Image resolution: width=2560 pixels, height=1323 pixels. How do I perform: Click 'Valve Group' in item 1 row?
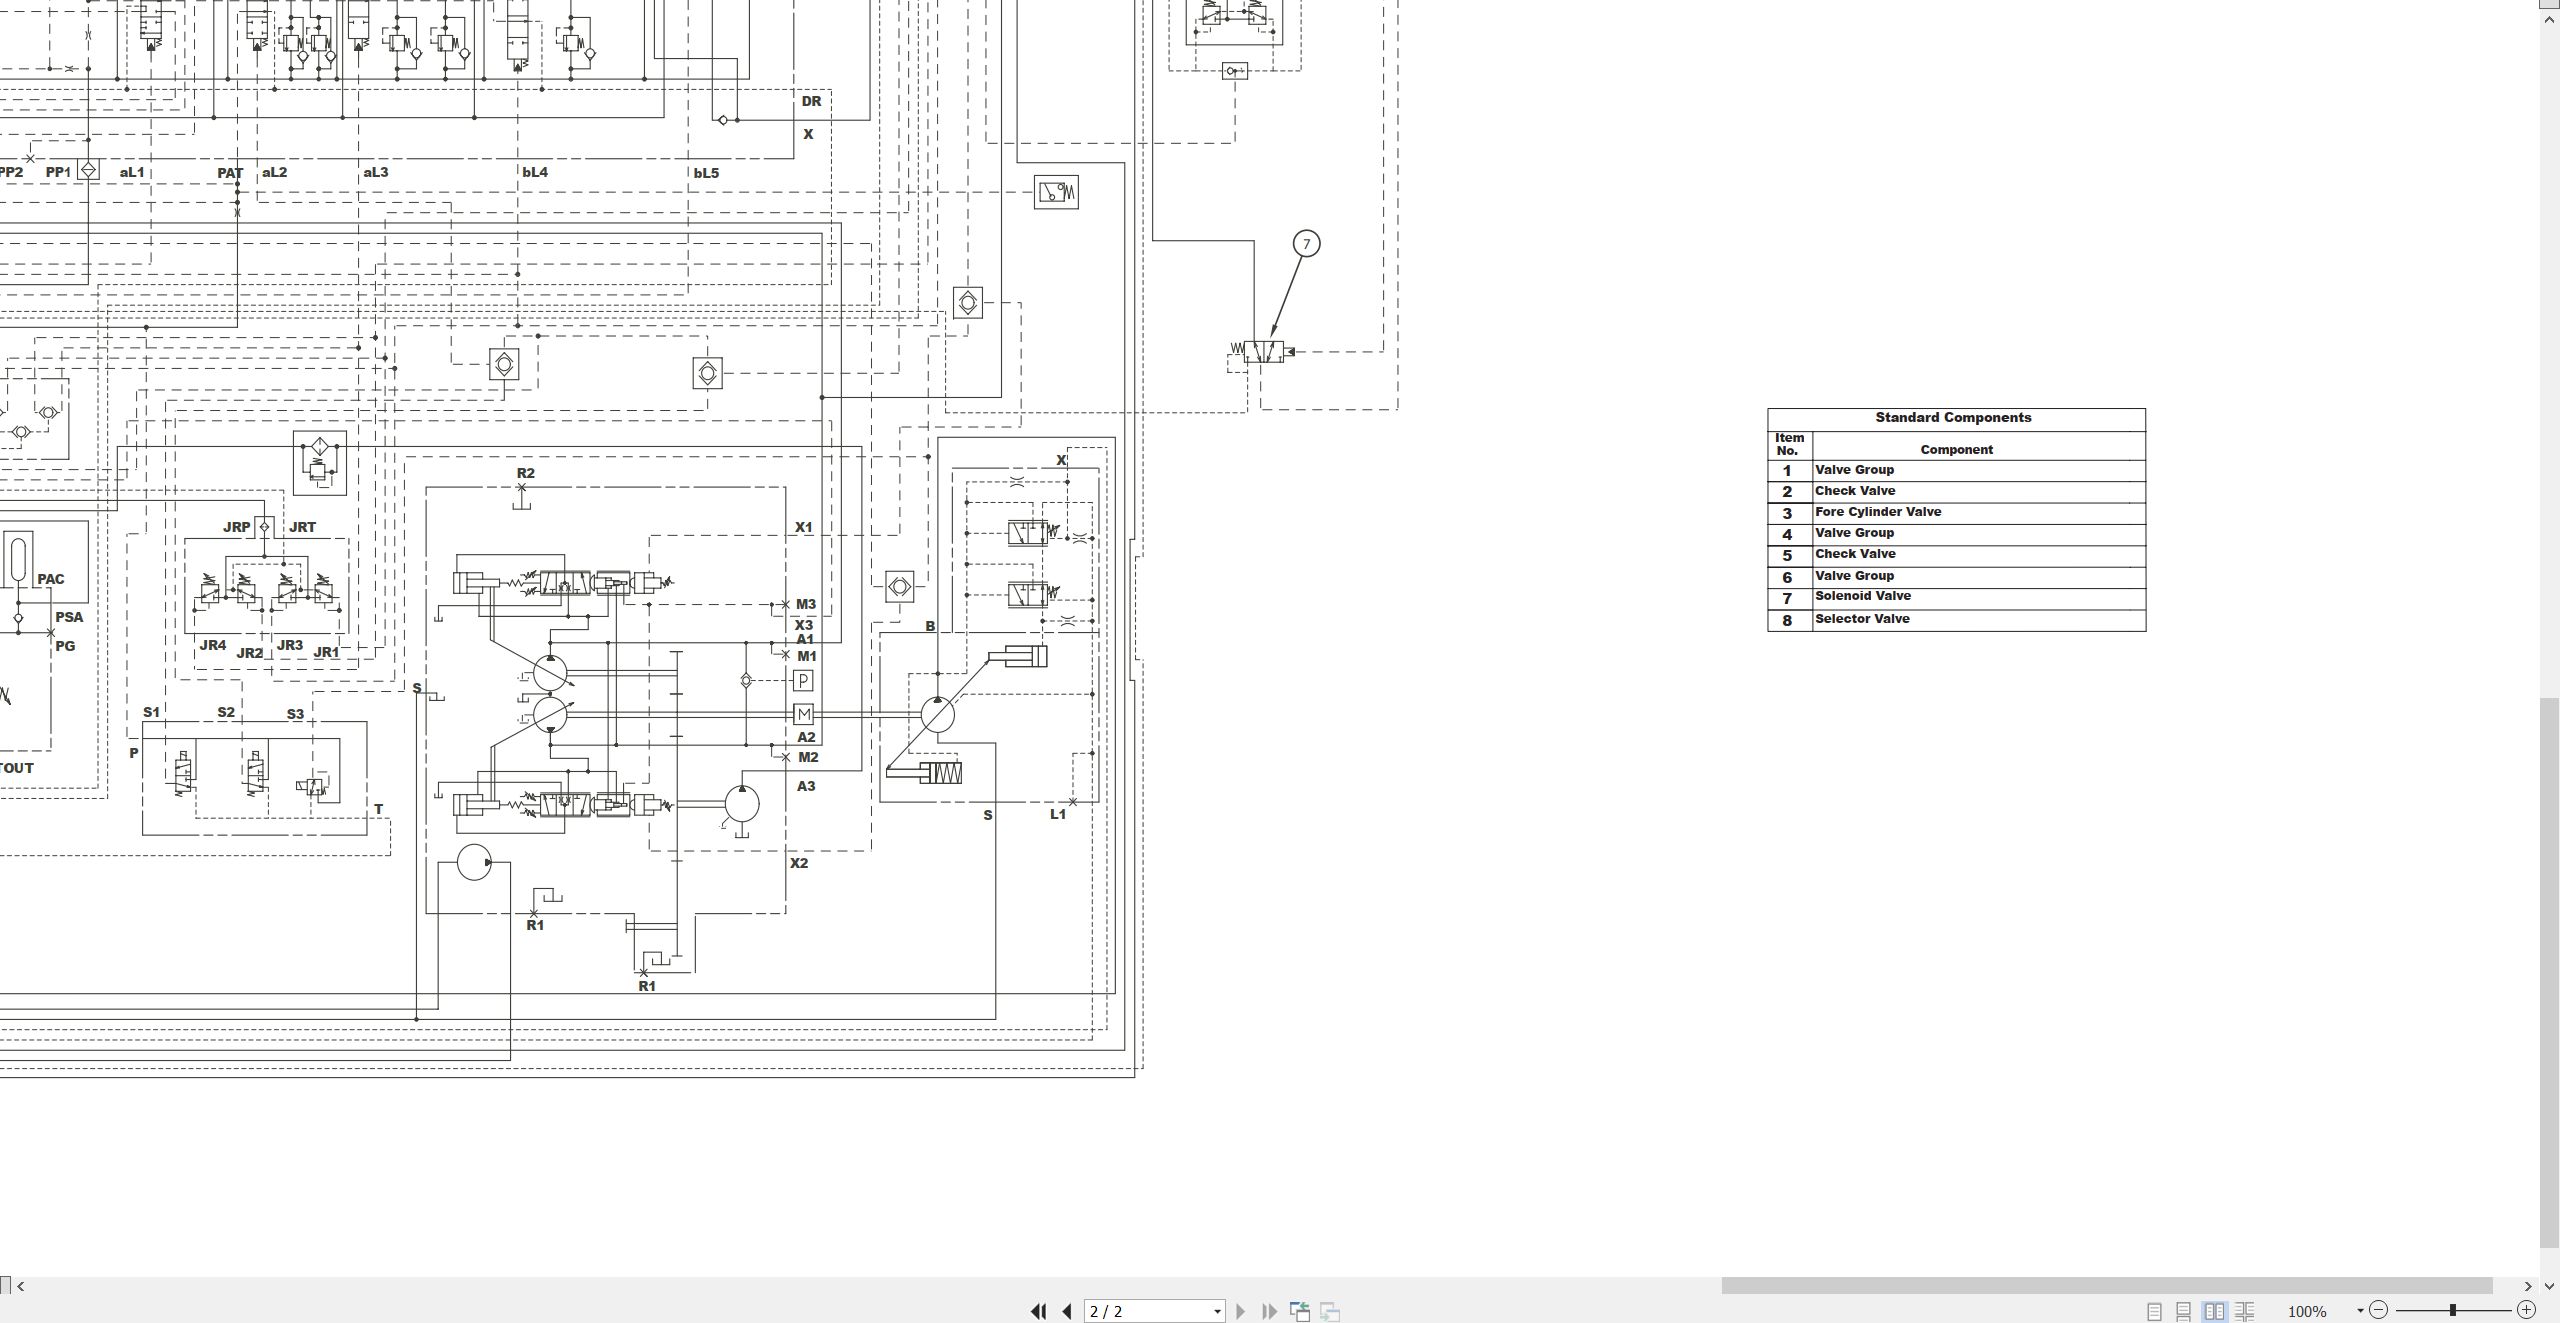pyautogui.click(x=1854, y=470)
